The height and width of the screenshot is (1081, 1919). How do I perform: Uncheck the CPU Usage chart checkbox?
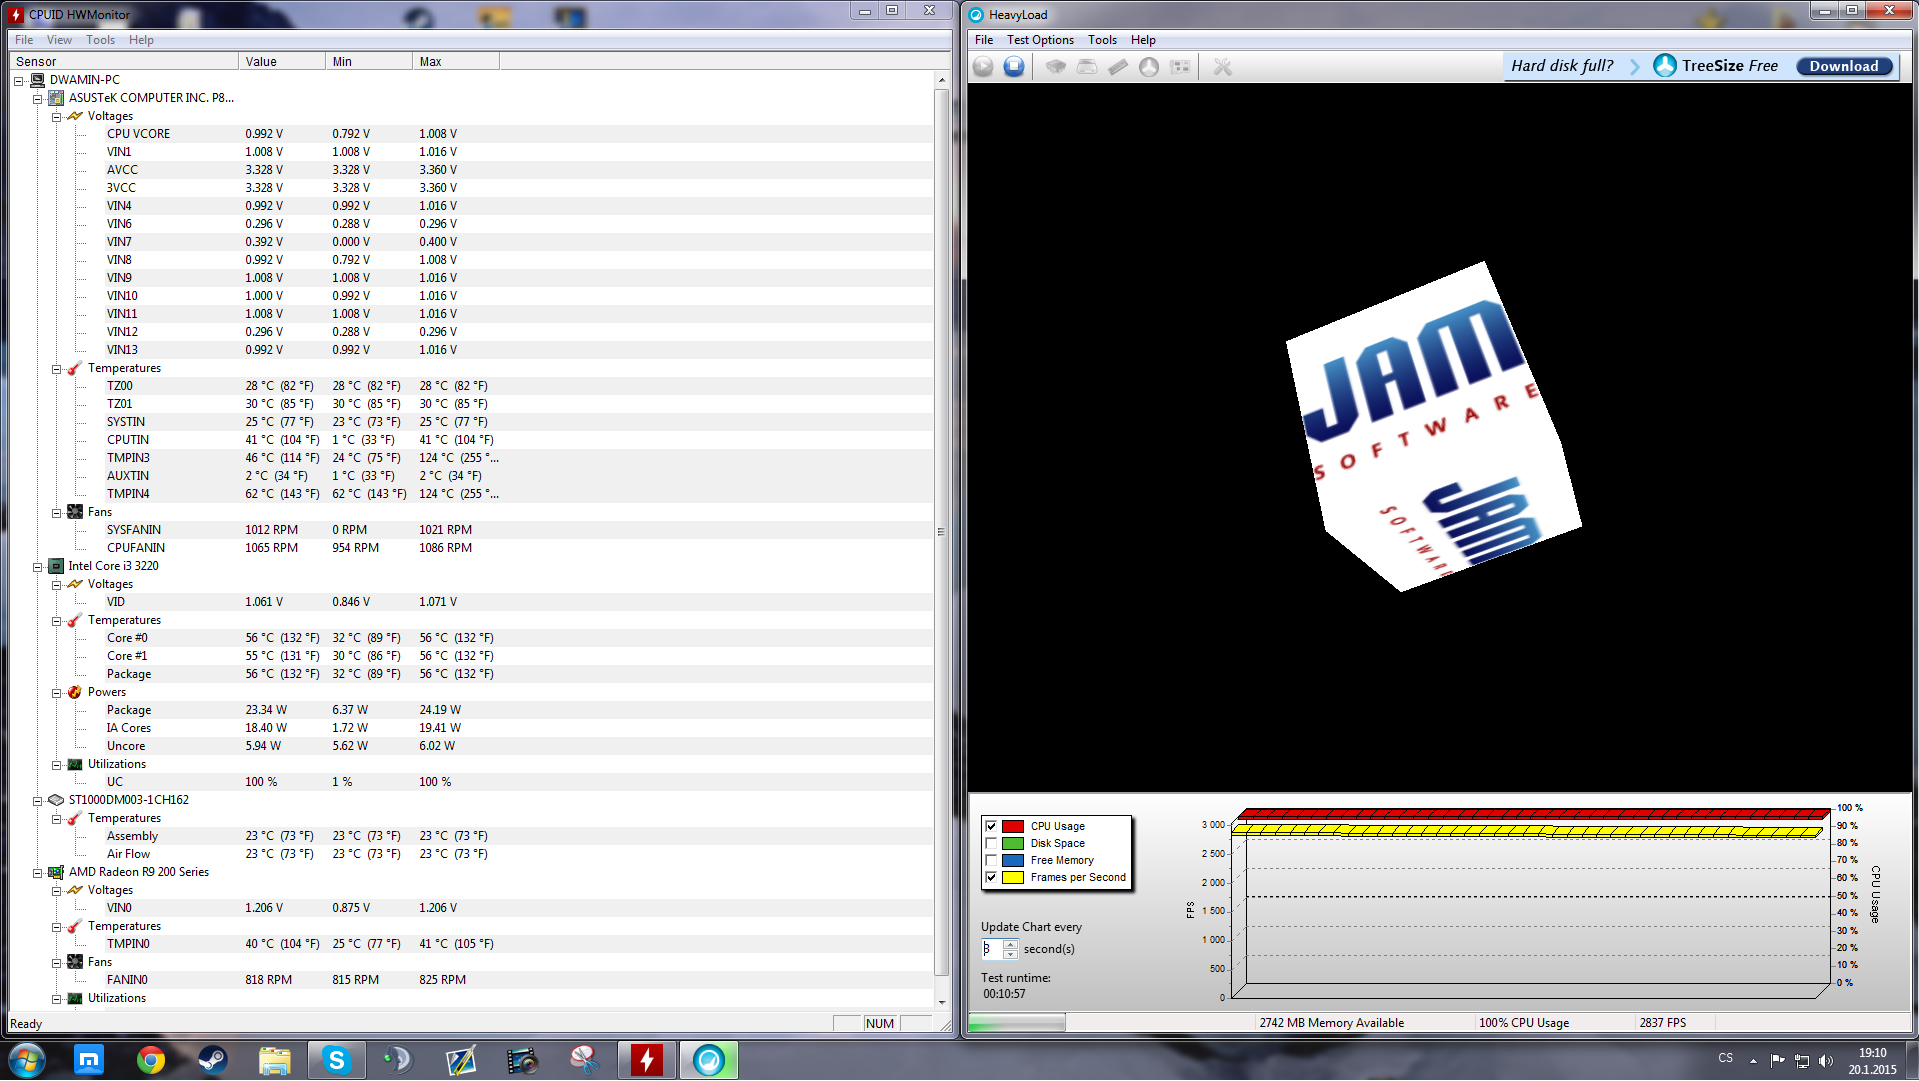pyautogui.click(x=991, y=826)
